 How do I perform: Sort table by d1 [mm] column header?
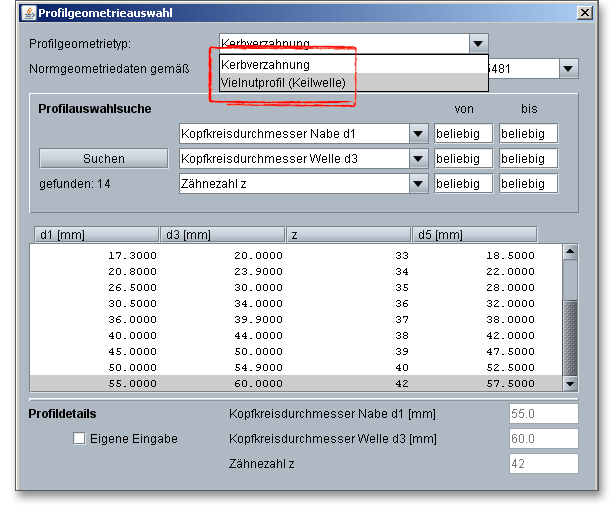click(x=95, y=235)
